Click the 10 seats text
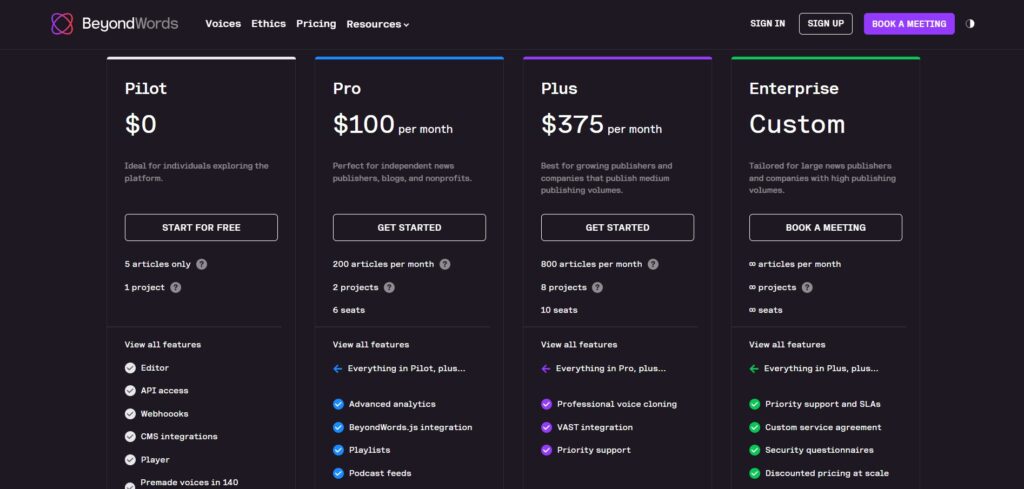The width and height of the screenshot is (1024, 489). pyautogui.click(x=559, y=310)
